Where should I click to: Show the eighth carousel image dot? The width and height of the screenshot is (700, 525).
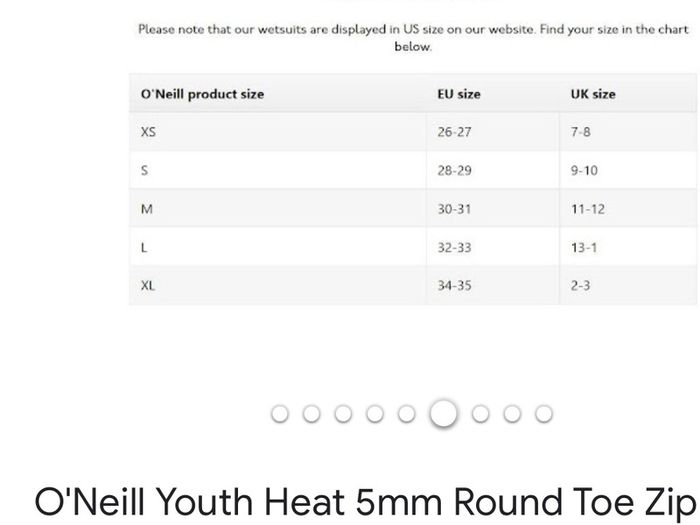pyautogui.click(x=512, y=414)
